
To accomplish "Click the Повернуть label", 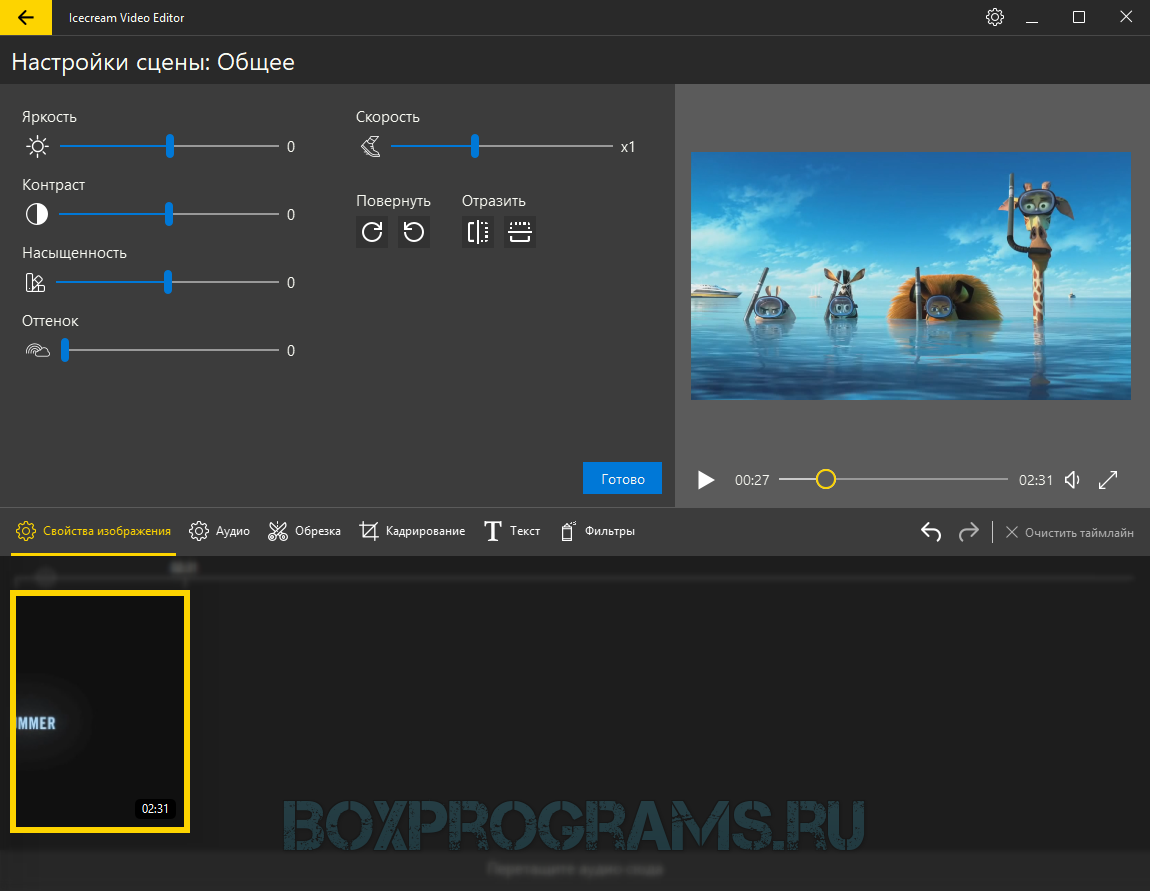I will (x=393, y=201).
